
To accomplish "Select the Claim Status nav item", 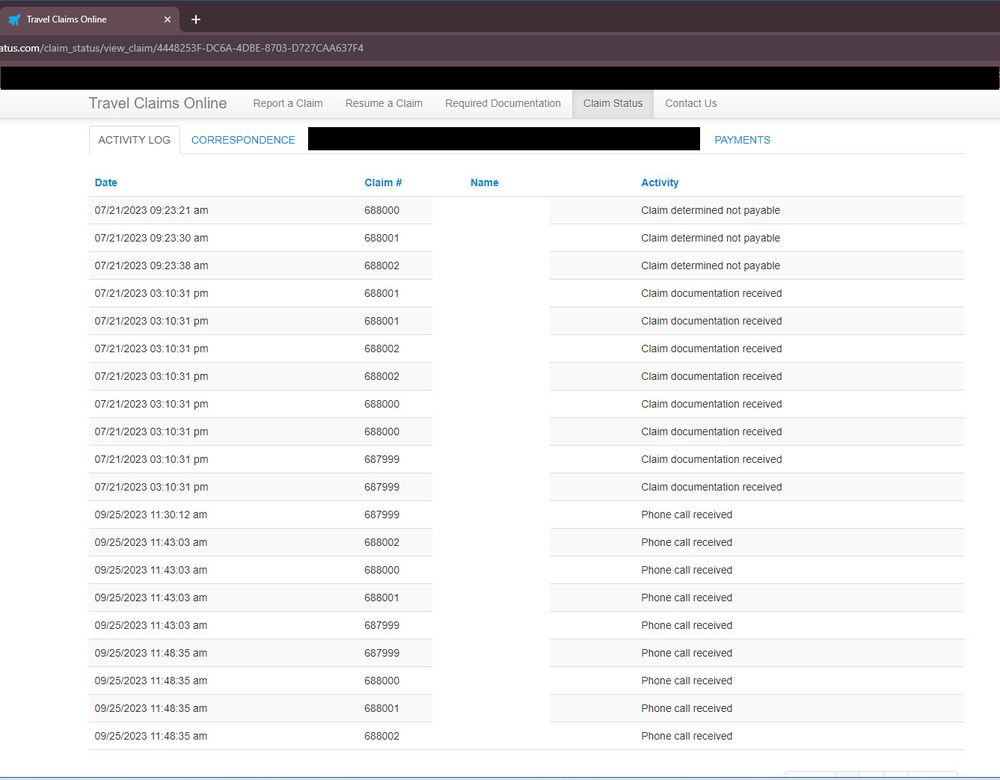I will [x=612, y=103].
